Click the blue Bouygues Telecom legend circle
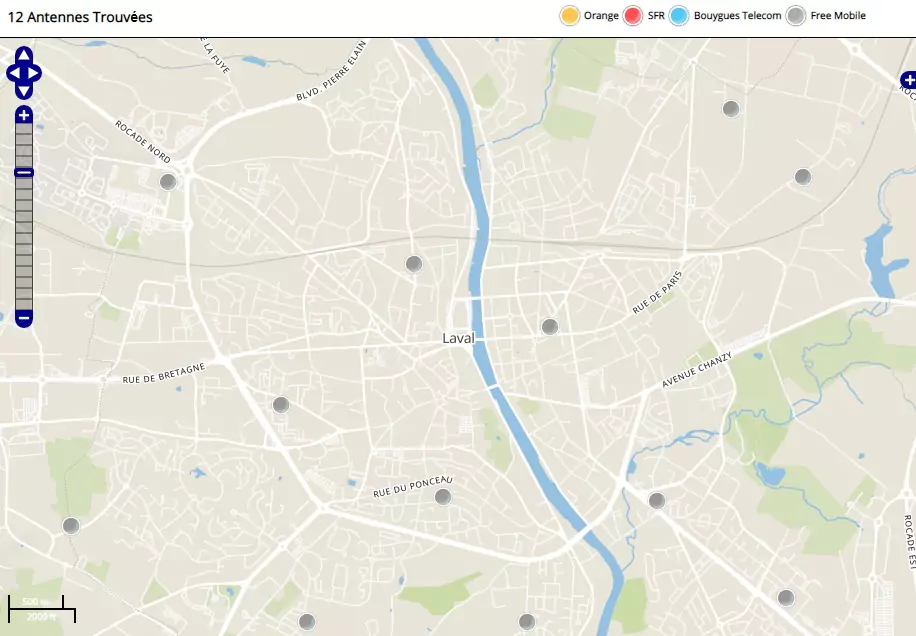916x636 pixels. pos(679,16)
